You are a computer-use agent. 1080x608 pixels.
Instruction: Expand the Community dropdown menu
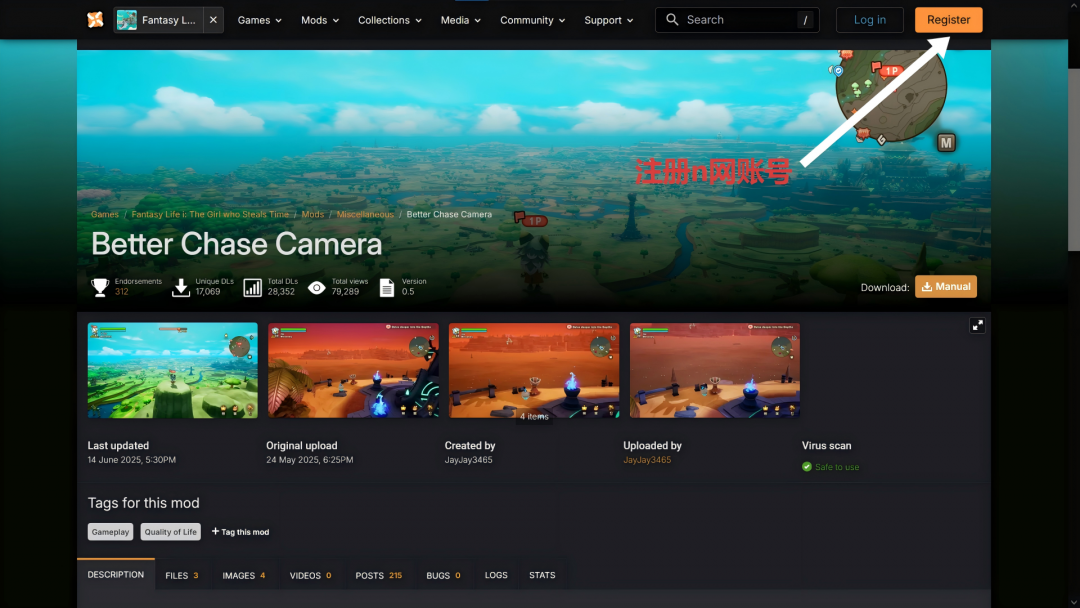point(532,20)
